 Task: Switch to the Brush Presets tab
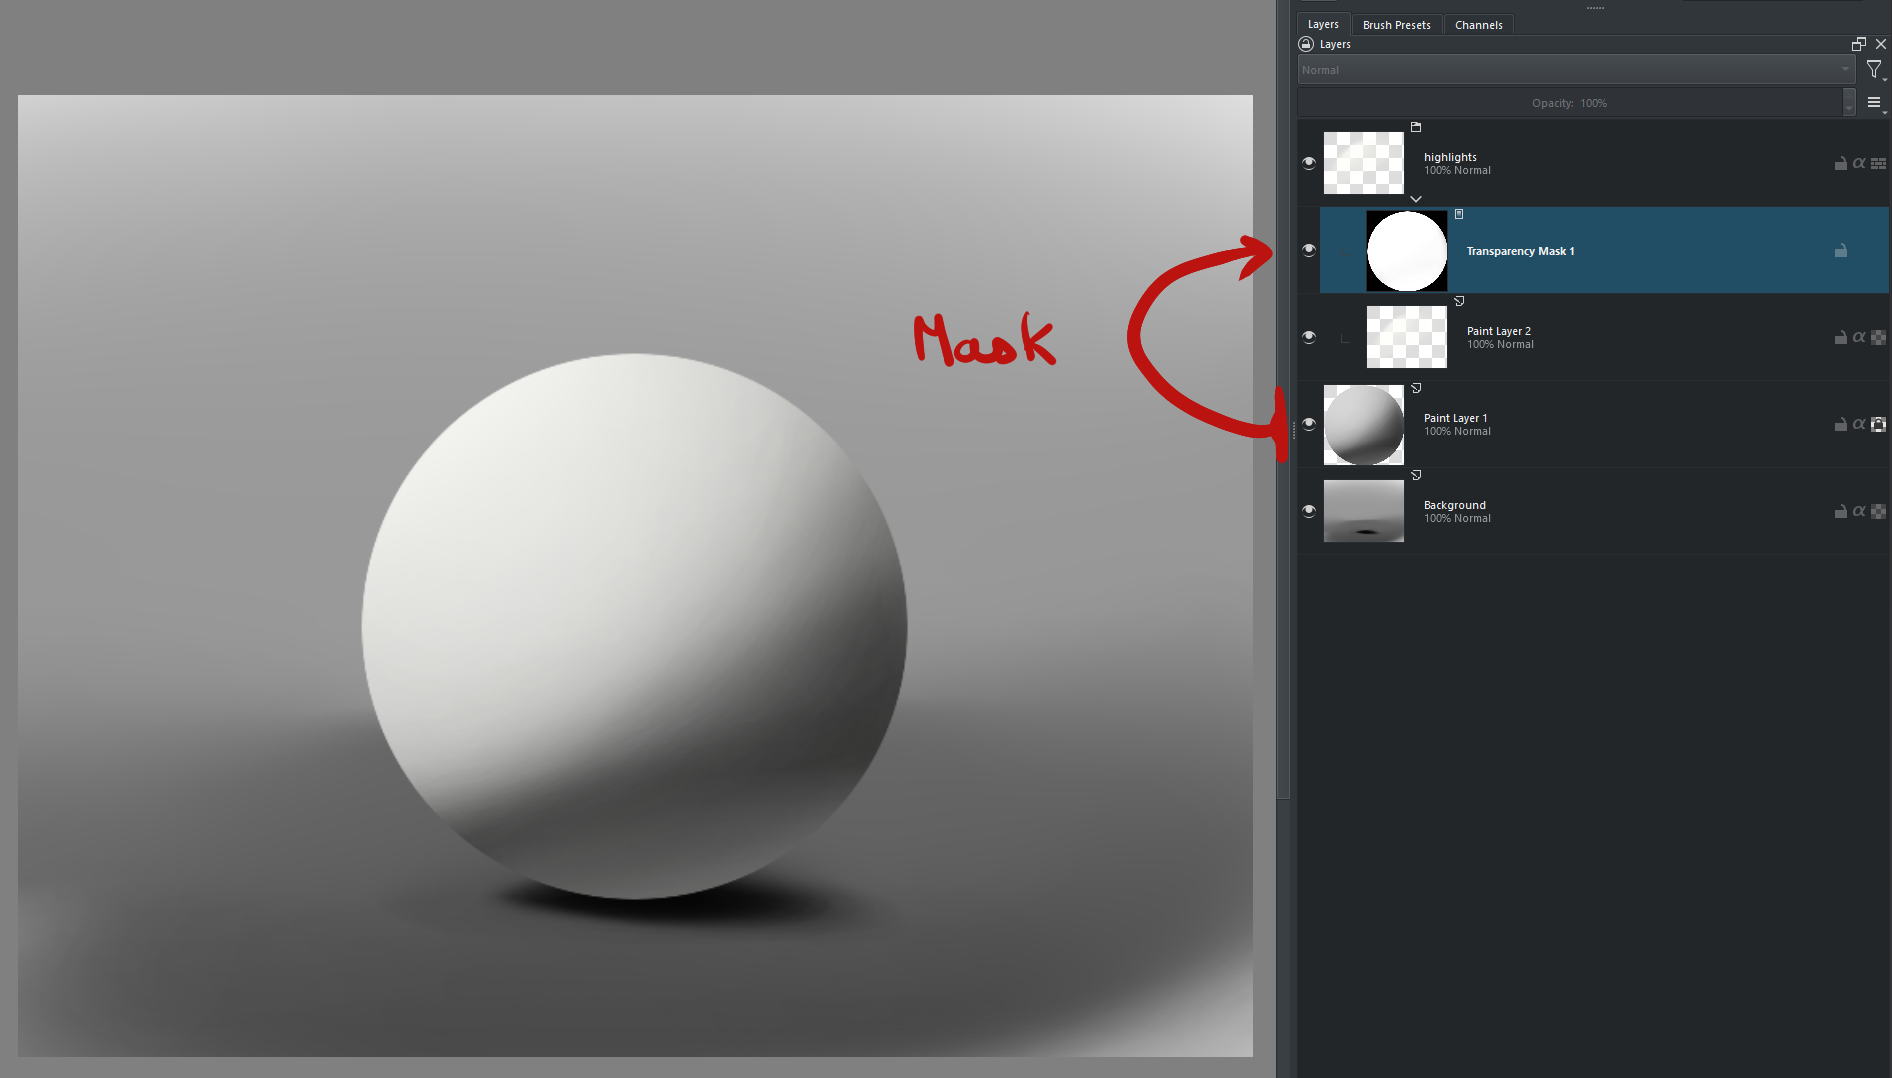[1396, 24]
